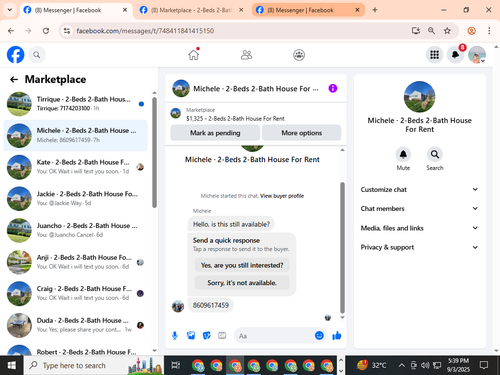Image resolution: width=500 pixels, height=375 pixels.
Task: Click the Mute bell icon
Action: [403, 154]
